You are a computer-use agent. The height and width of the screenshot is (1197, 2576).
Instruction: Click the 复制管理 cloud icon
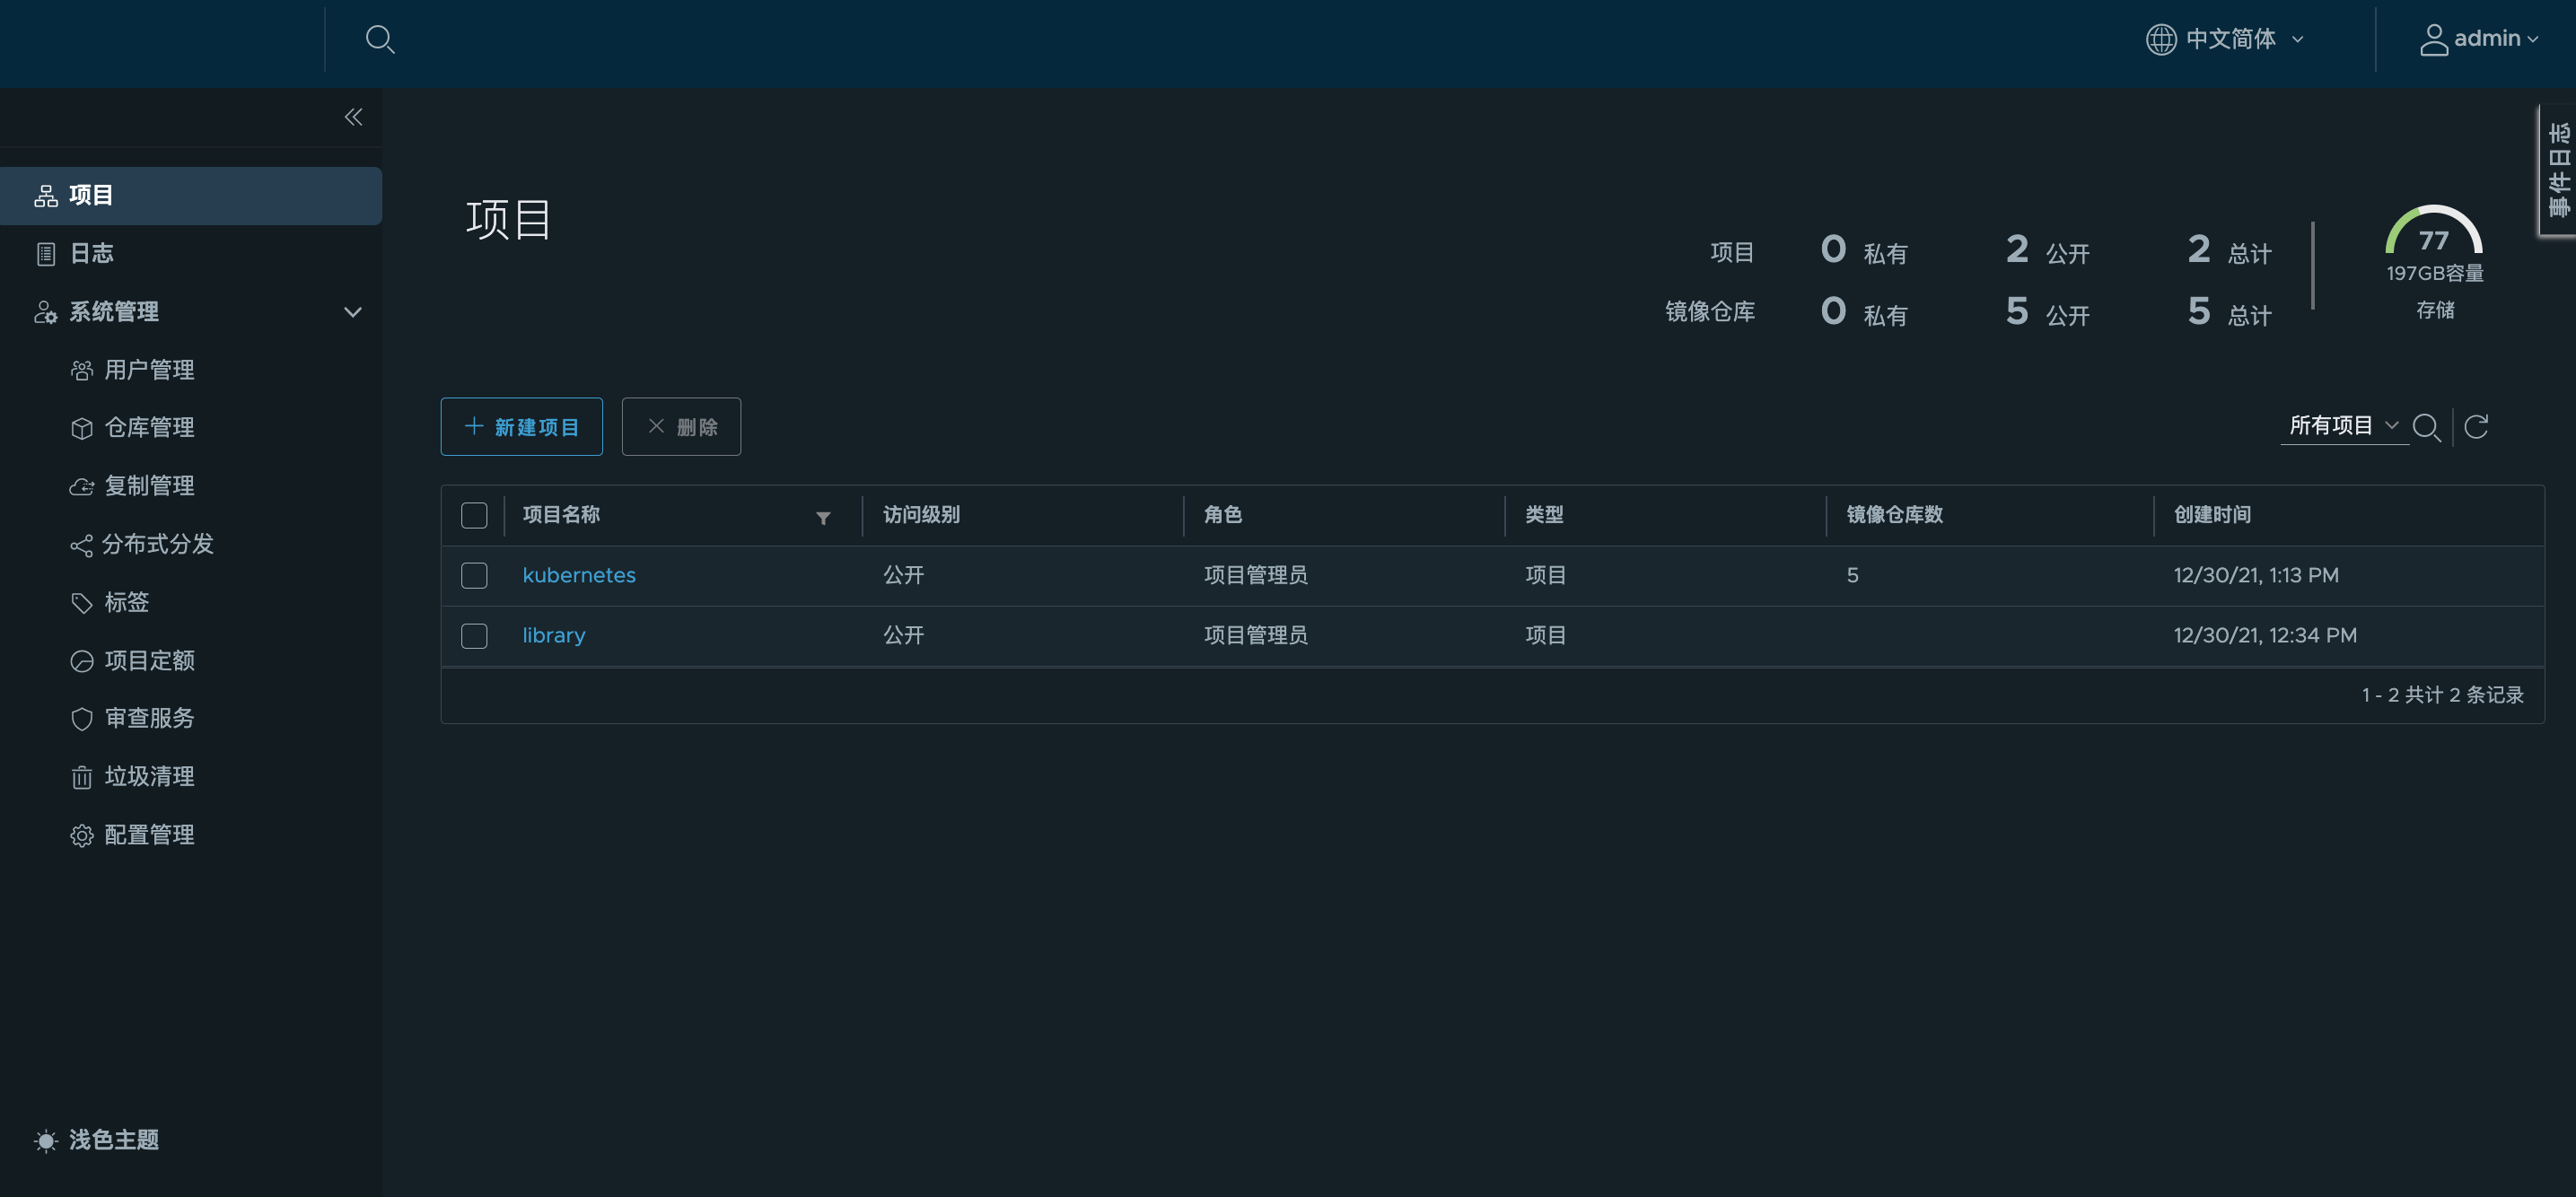[82, 486]
